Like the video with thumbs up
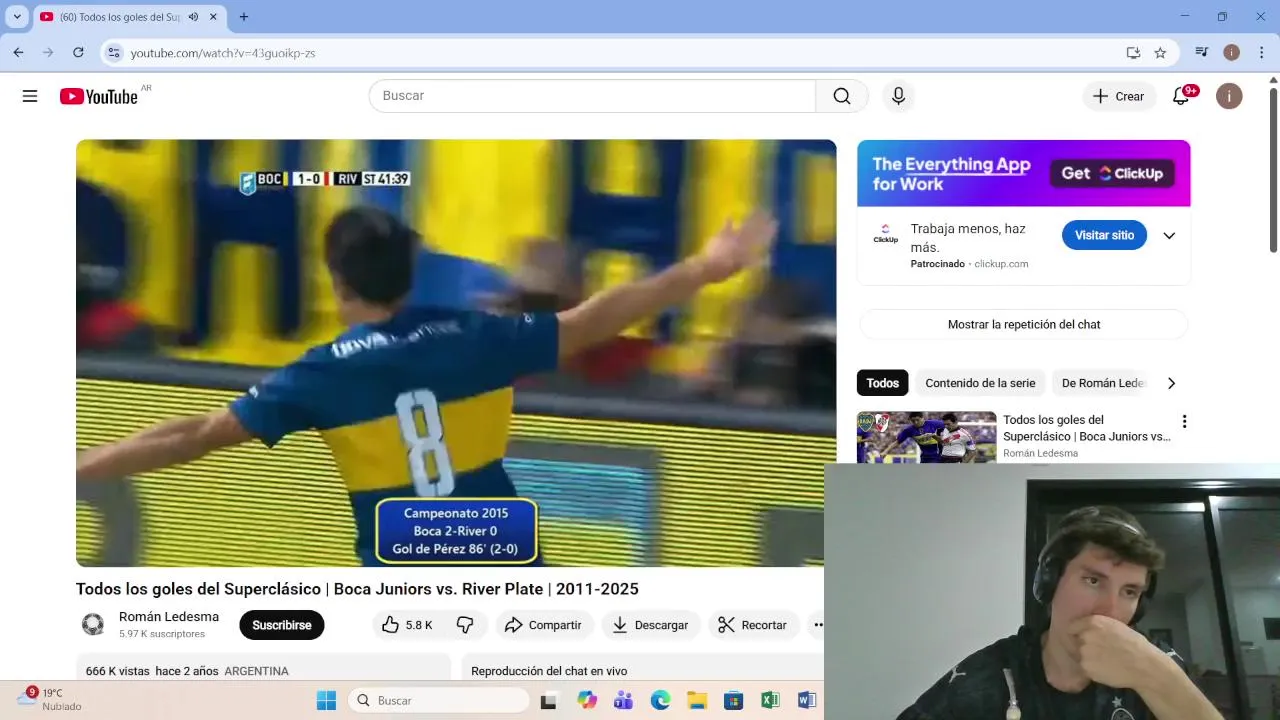This screenshot has height=720, width=1280. click(x=405, y=625)
